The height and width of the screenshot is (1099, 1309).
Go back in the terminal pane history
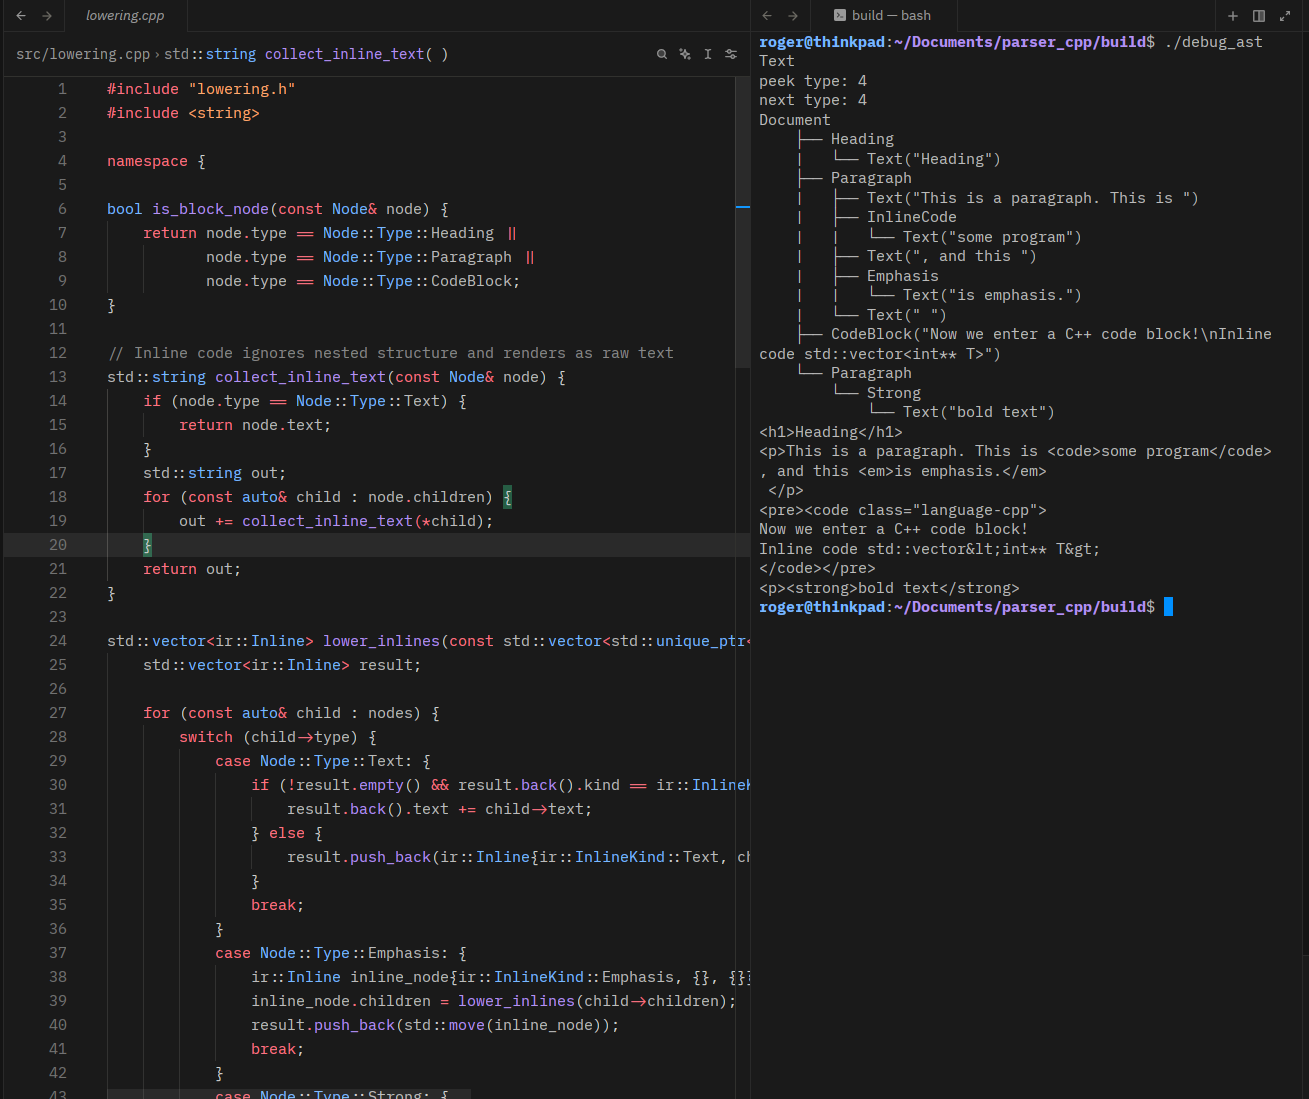tap(767, 16)
